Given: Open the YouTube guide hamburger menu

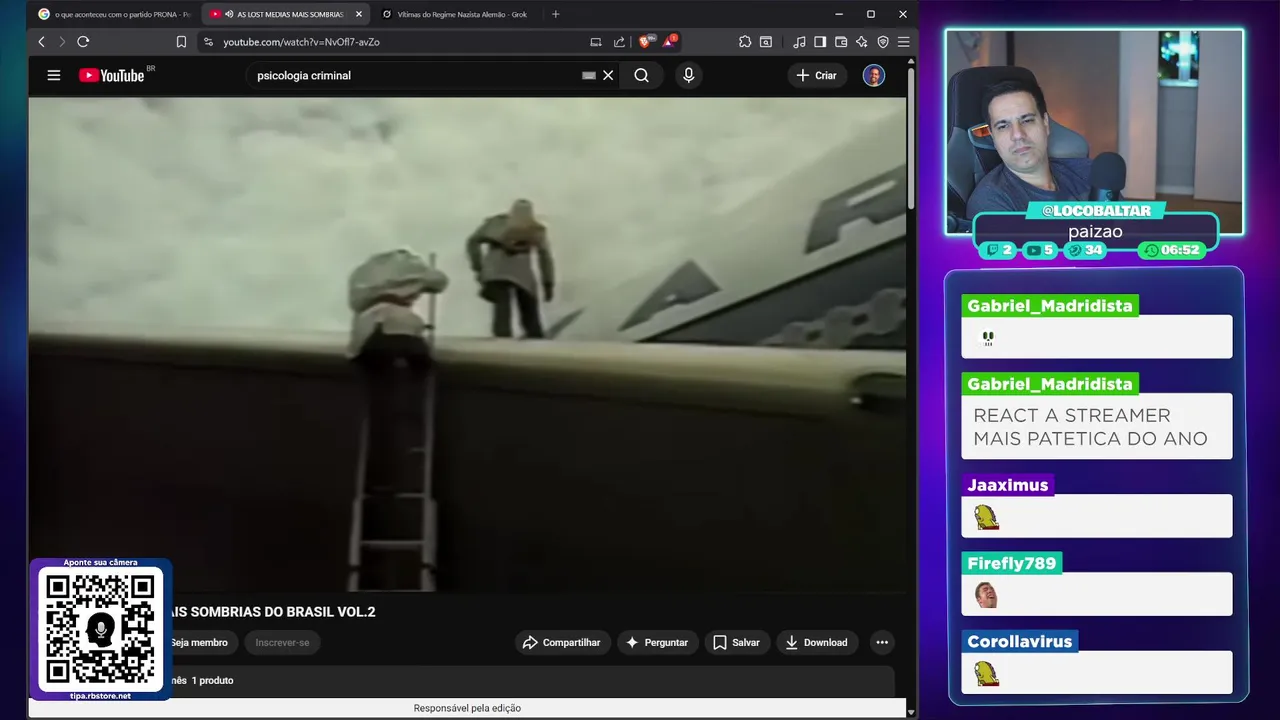Looking at the screenshot, I should [54, 75].
